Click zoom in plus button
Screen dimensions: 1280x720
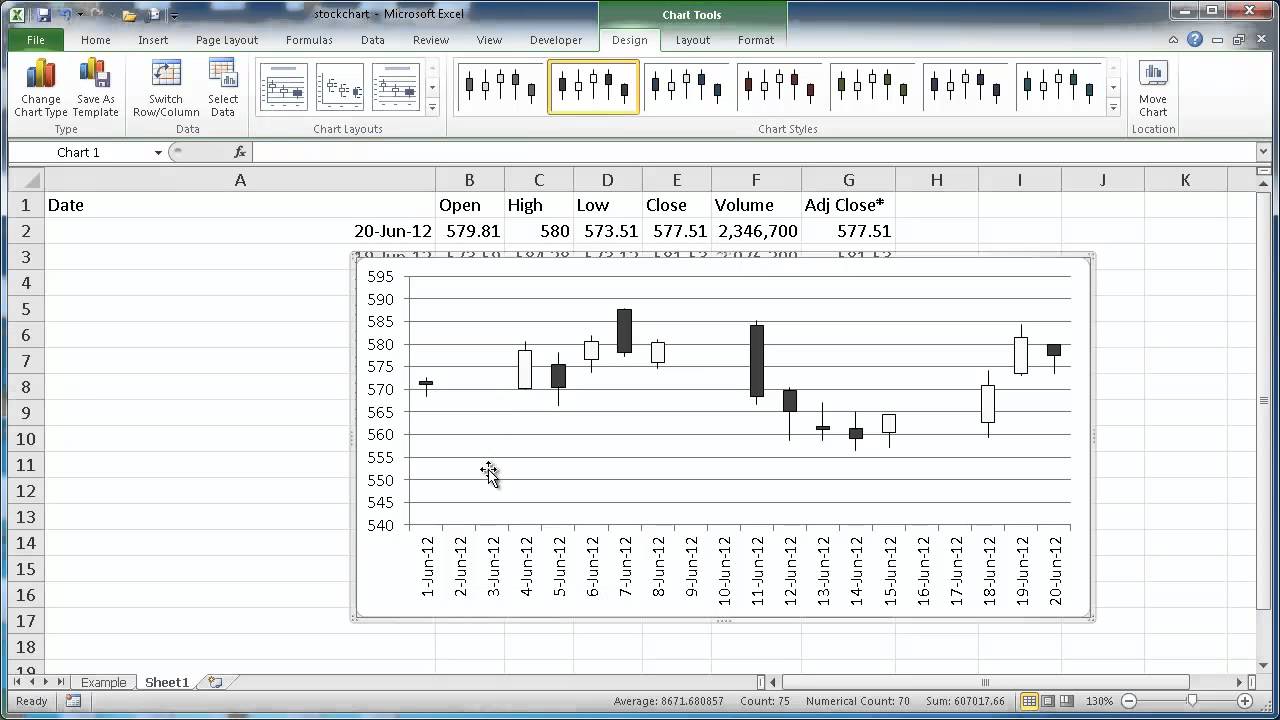(1243, 701)
